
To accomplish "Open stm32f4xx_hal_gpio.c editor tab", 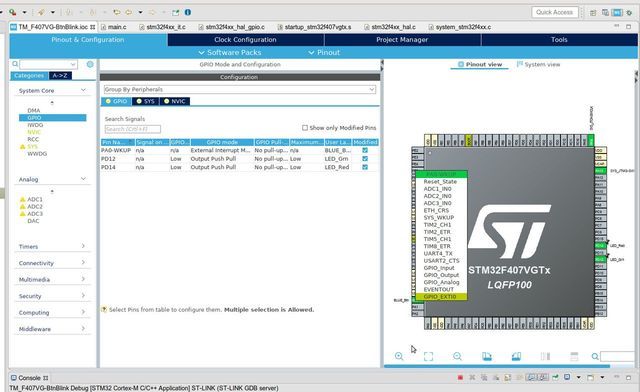I will pos(231,27).
